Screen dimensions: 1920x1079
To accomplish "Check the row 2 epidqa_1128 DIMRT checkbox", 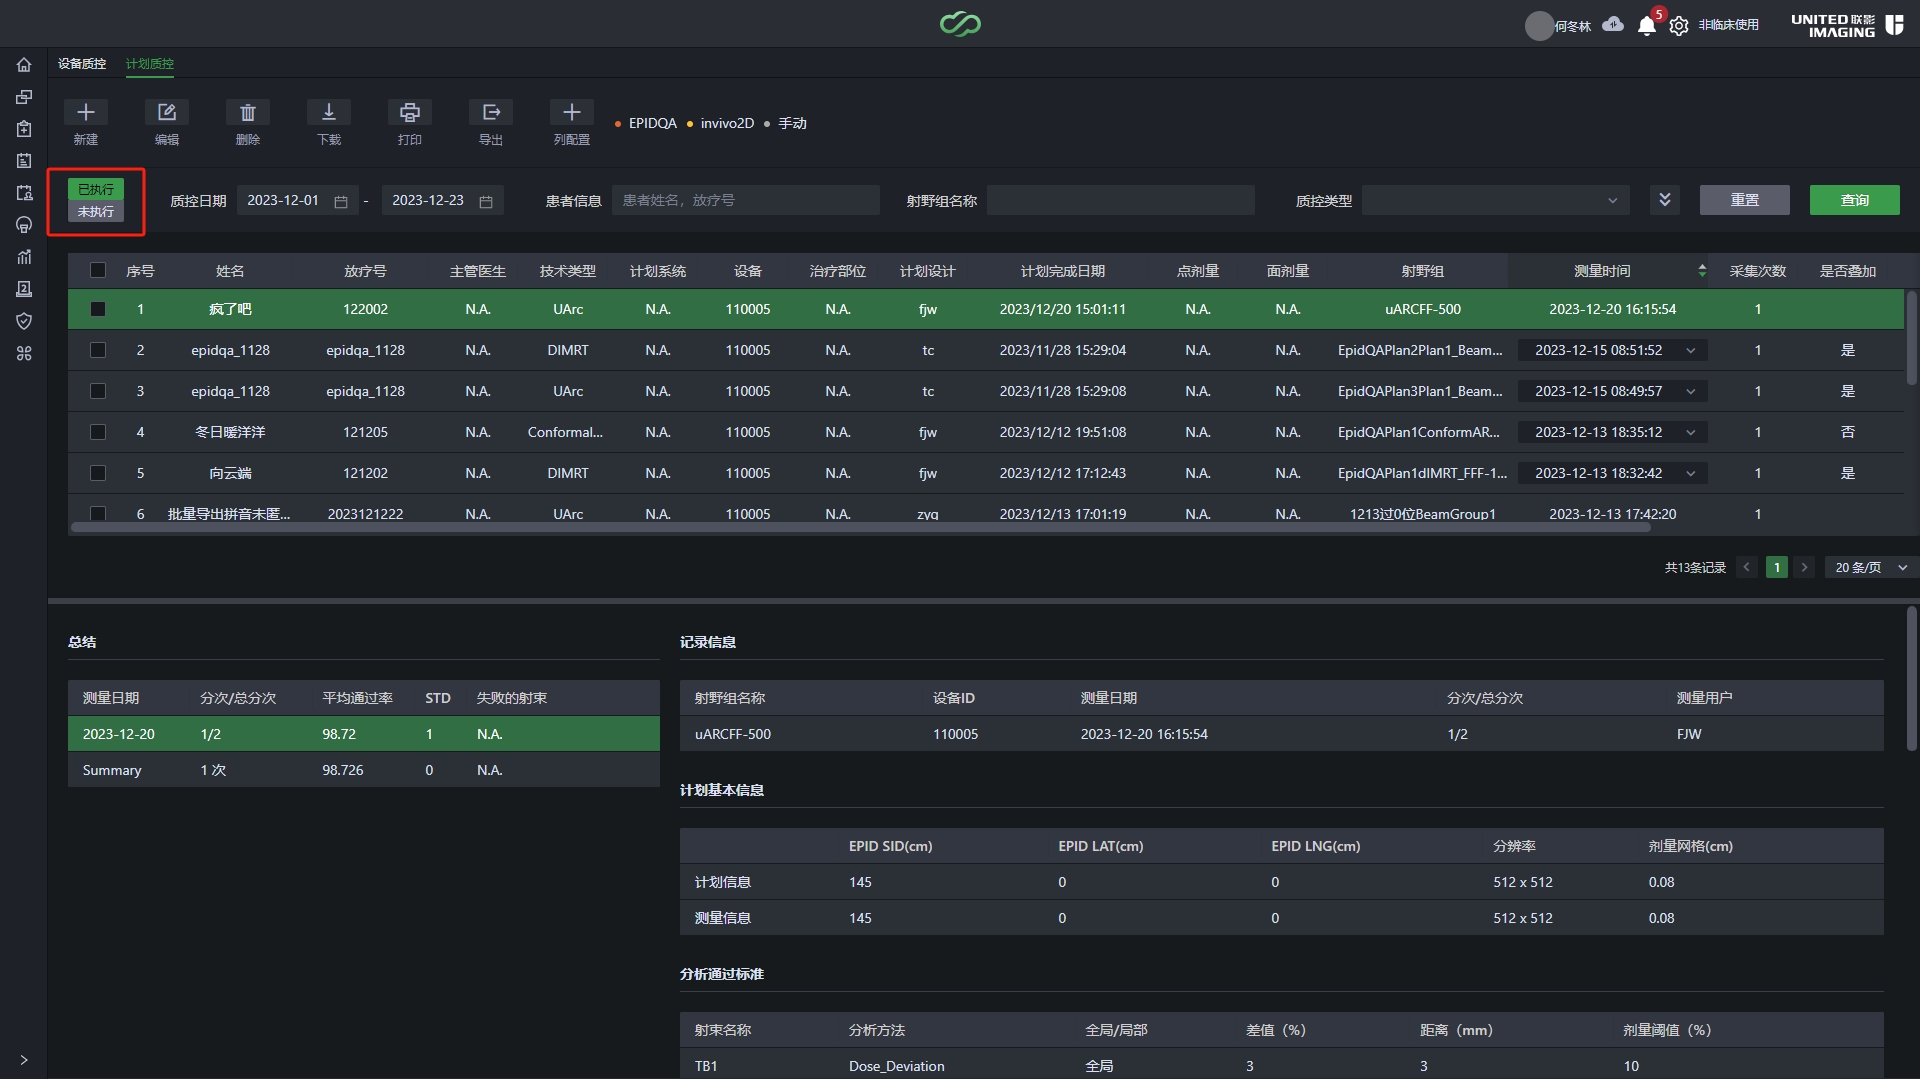I will [x=98, y=350].
